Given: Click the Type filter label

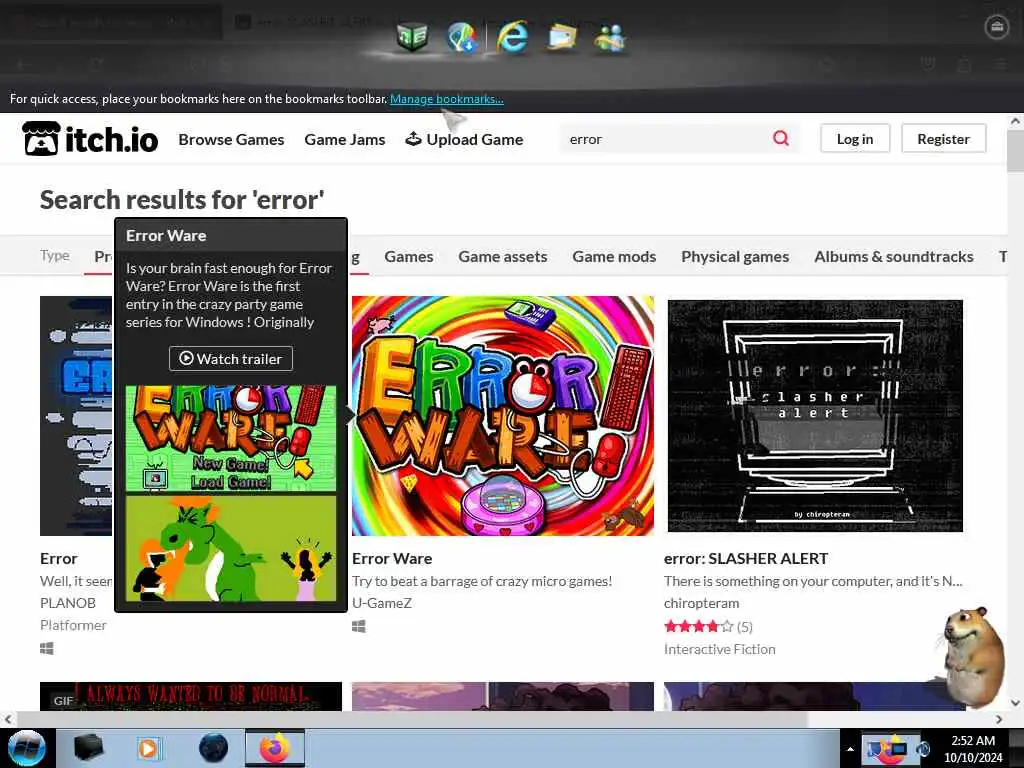Looking at the screenshot, I should [x=54, y=255].
